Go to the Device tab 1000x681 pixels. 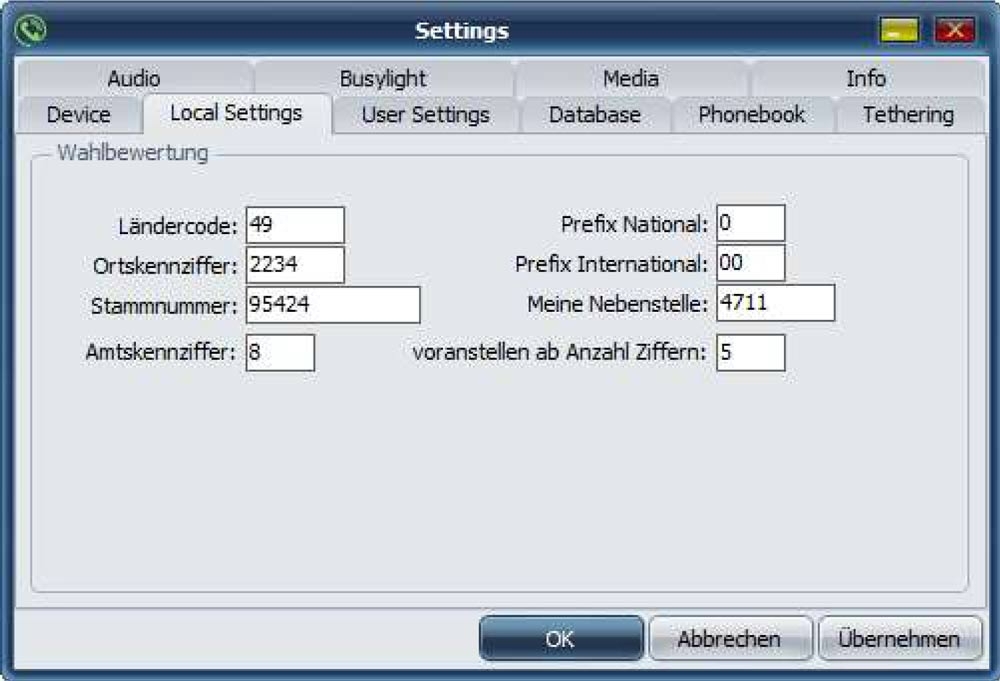pyautogui.click(x=78, y=114)
